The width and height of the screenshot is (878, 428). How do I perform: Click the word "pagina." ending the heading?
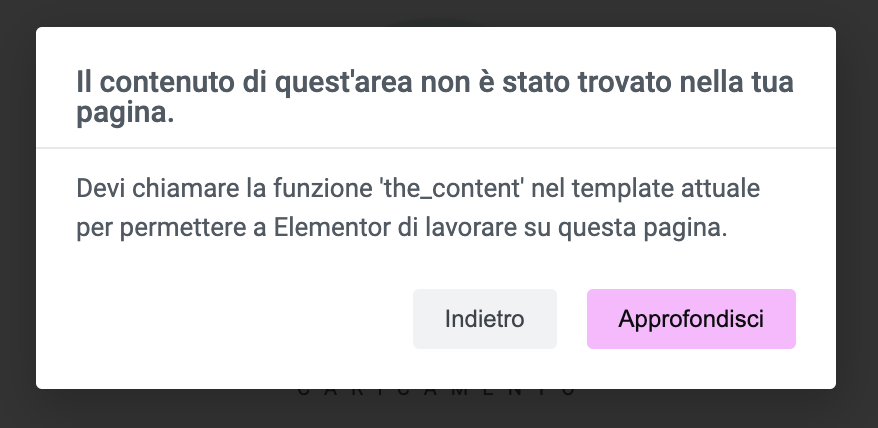pyautogui.click(x=125, y=114)
